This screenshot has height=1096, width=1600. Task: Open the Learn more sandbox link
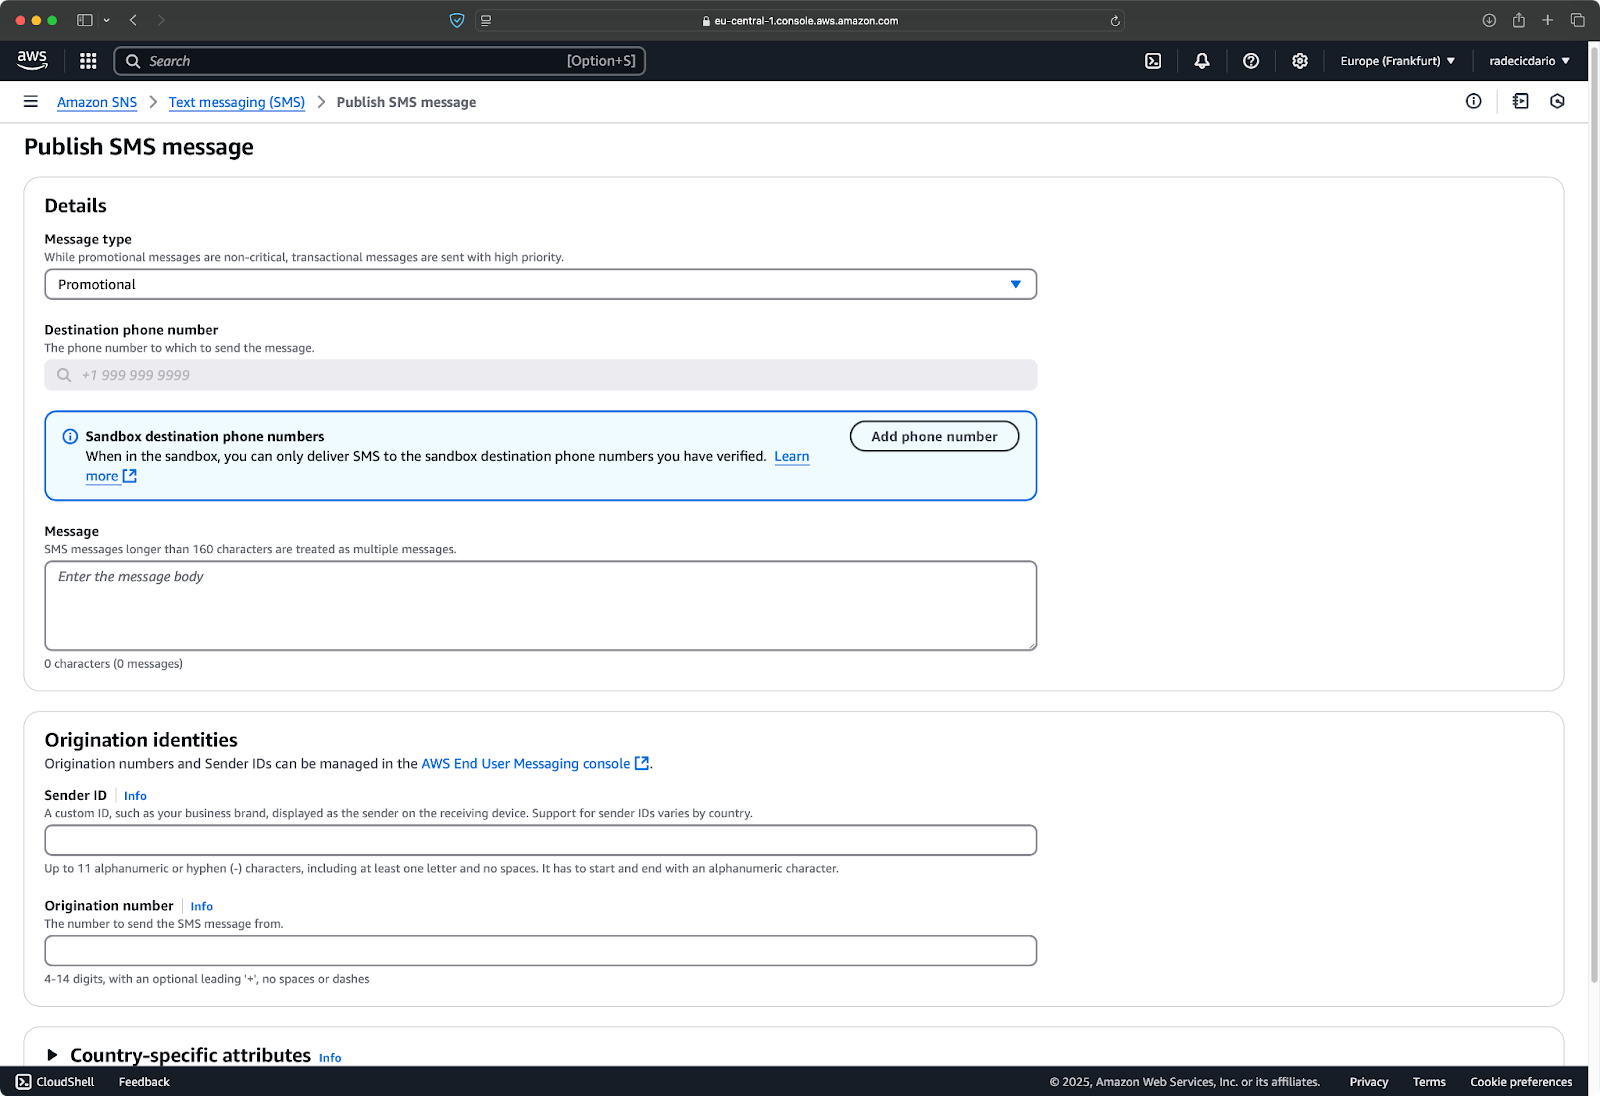tap(792, 456)
